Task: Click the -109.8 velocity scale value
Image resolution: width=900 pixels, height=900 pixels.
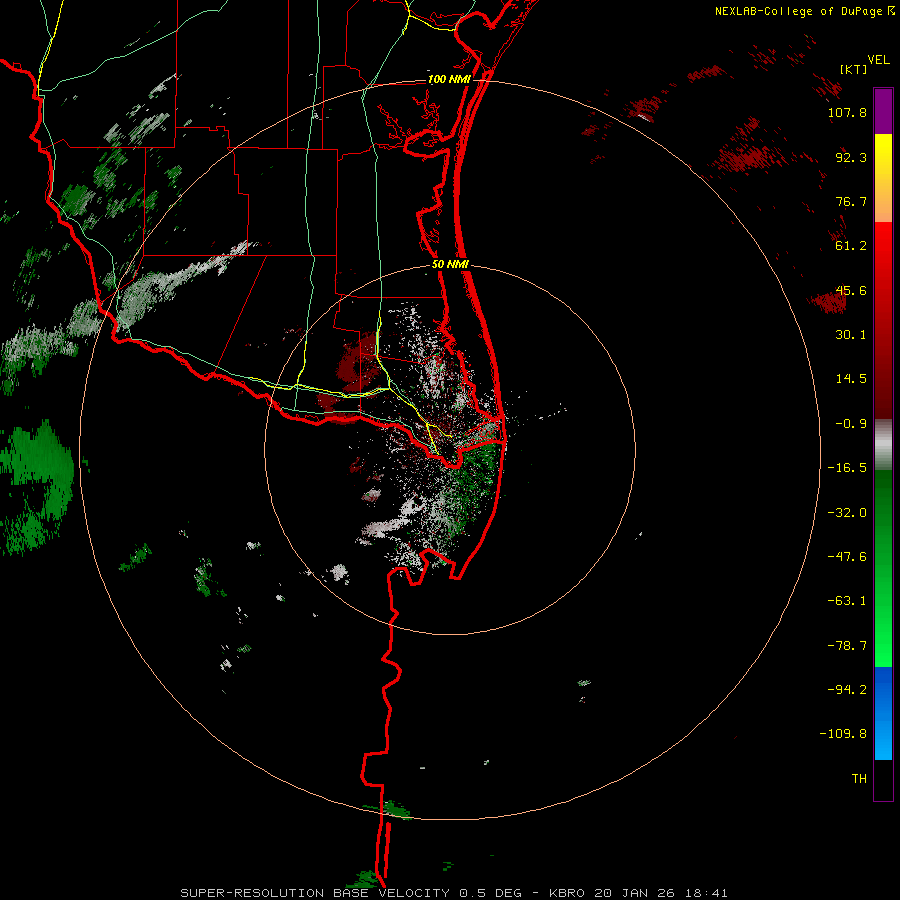Action: [843, 734]
